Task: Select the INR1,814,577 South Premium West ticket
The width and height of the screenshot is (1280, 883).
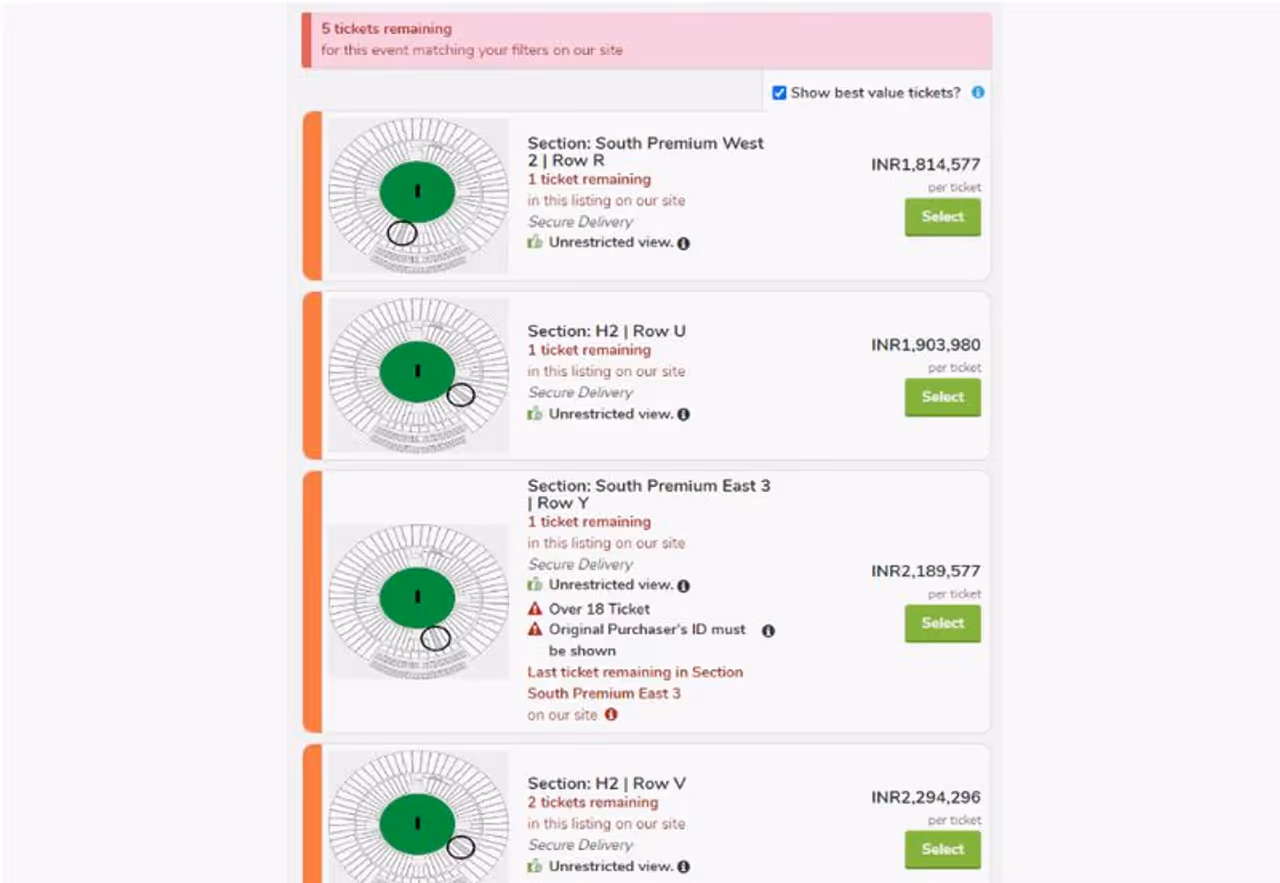Action: pos(942,217)
